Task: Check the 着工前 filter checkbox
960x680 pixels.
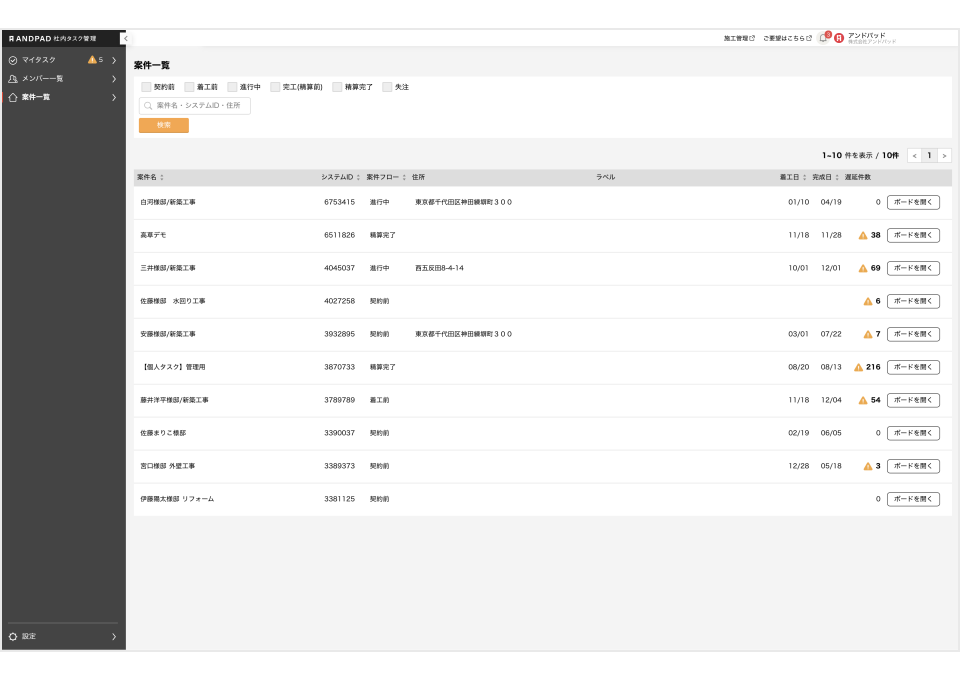Action: tap(189, 87)
